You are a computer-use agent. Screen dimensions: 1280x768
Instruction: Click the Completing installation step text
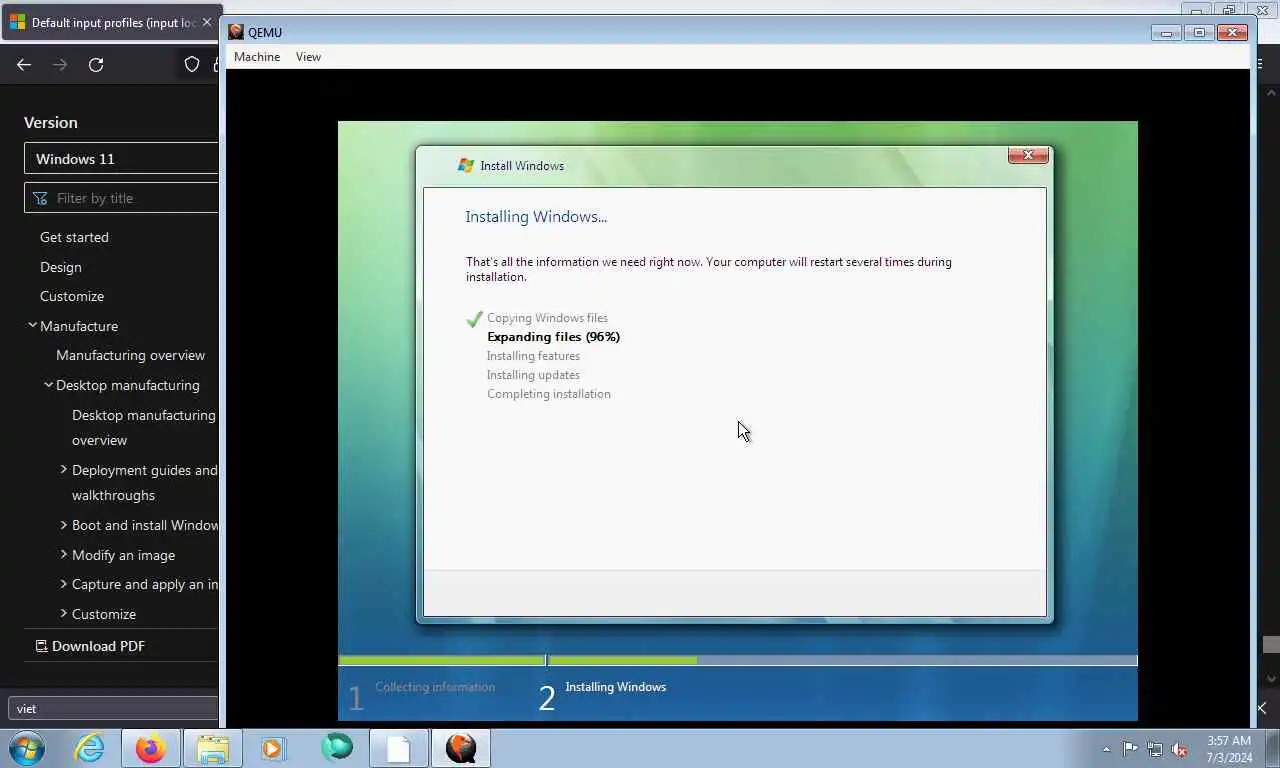click(549, 394)
